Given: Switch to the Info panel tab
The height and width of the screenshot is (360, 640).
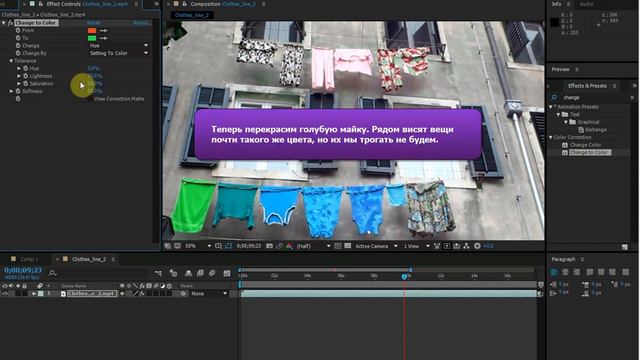Looking at the screenshot, I should point(556,4).
